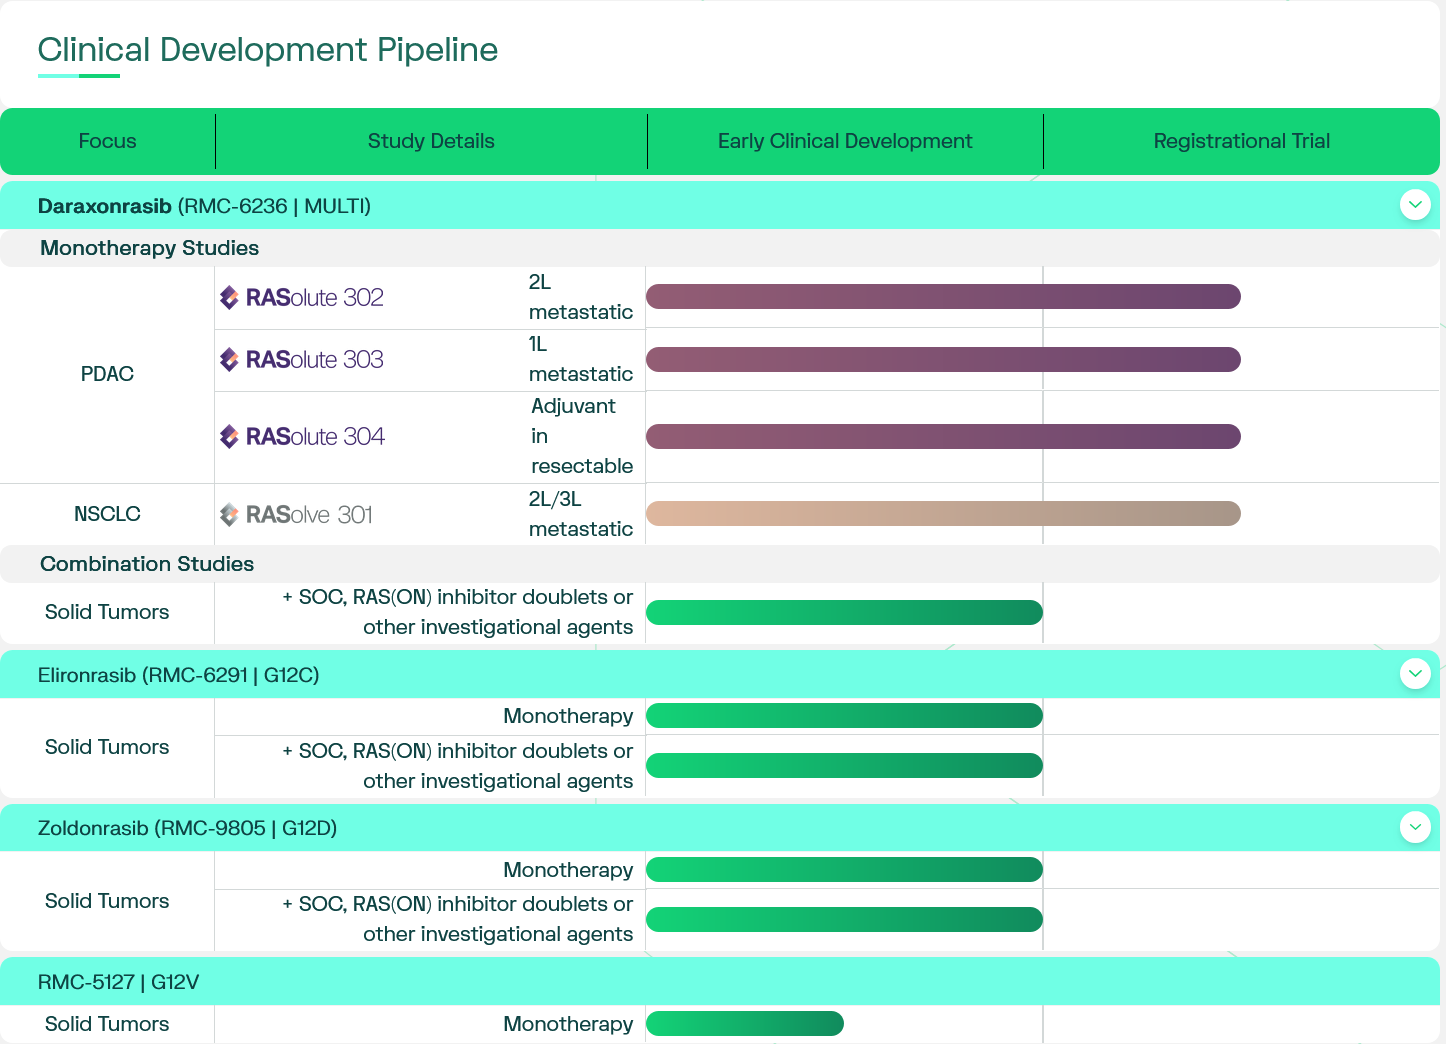Select the Registrational Trial column header

pos(1241,141)
